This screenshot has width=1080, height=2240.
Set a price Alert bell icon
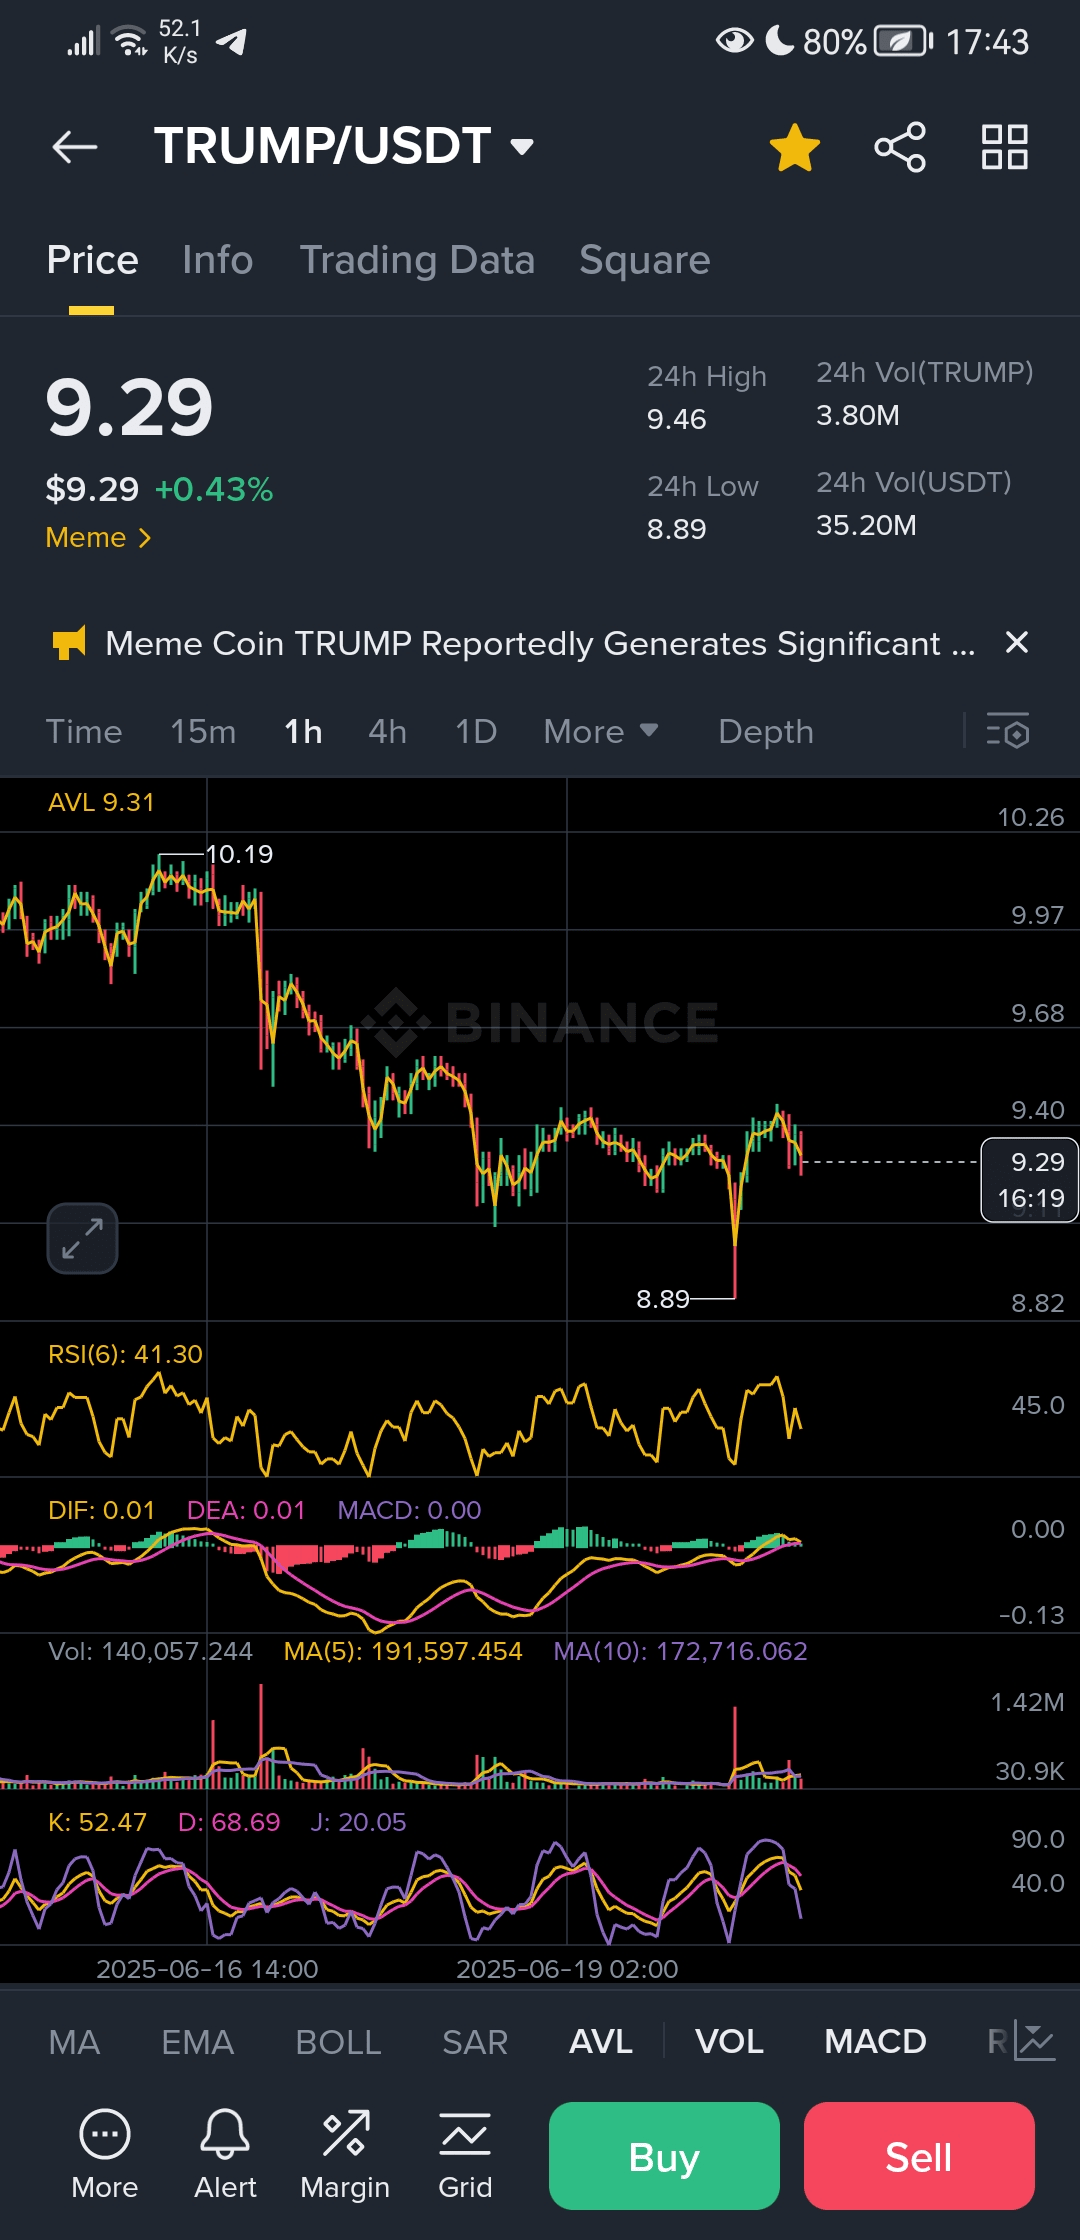(225, 2154)
